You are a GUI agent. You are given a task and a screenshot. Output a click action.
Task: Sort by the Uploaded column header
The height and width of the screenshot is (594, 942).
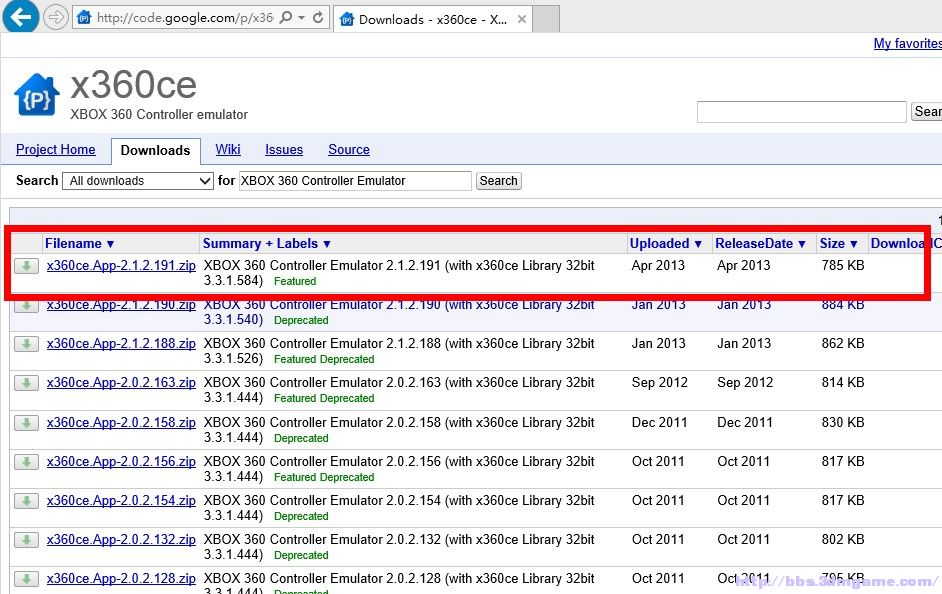coord(666,243)
